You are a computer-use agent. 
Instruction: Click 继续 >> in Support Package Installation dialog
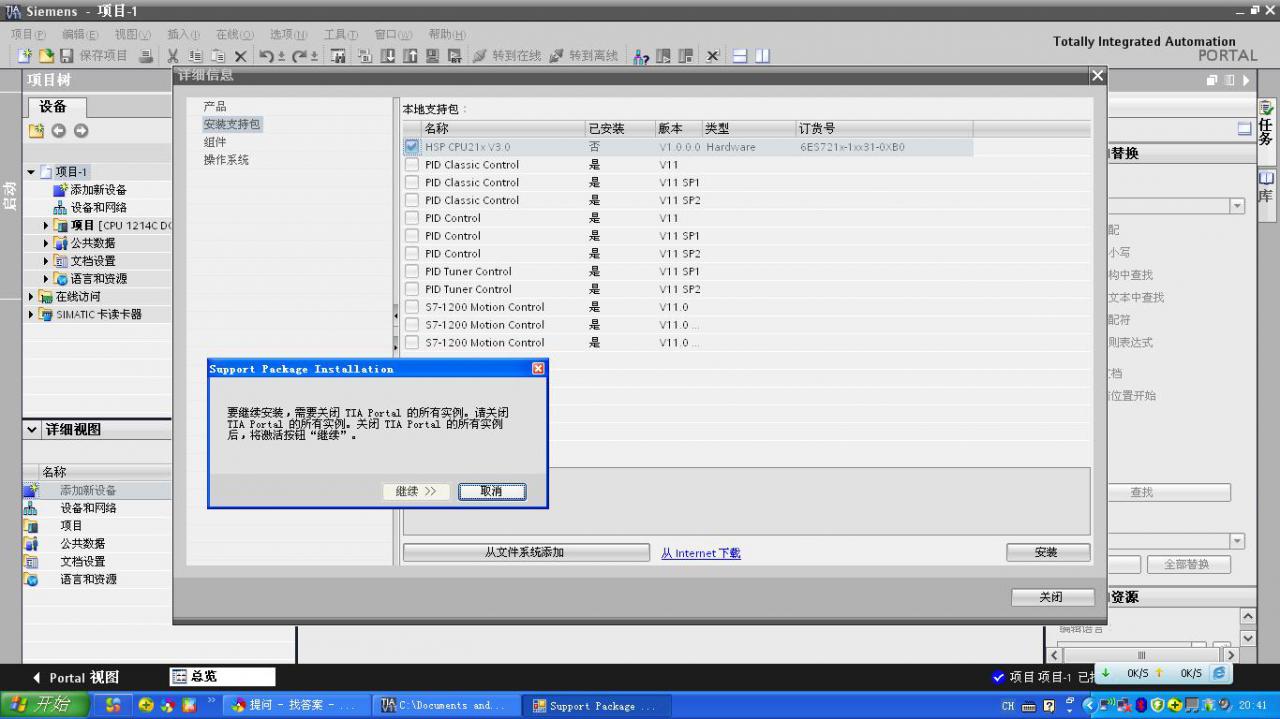(416, 491)
